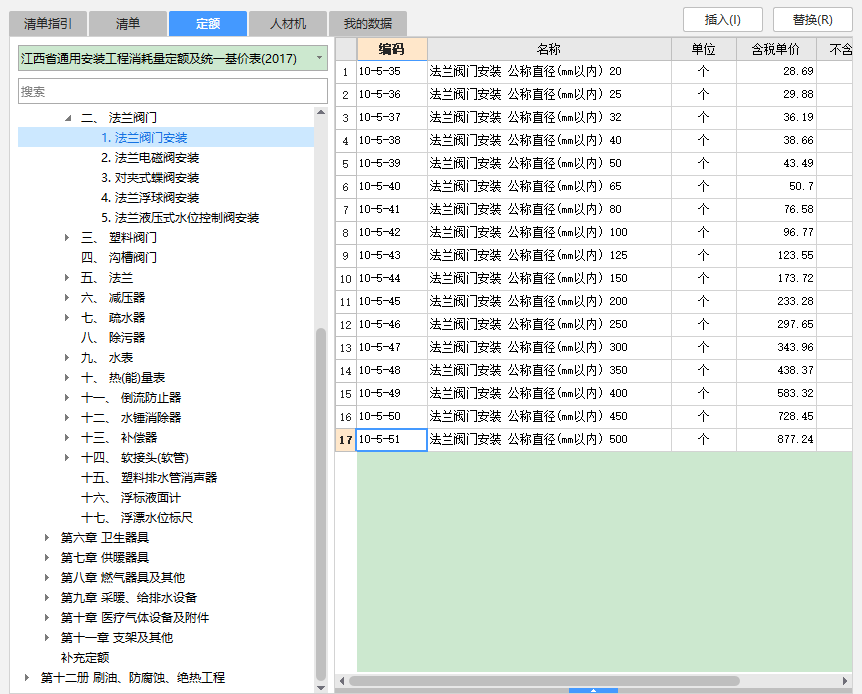The width and height of the screenshot is (862, 694).
Task: Click the 含税单价 column header
Action: (775, 49)
